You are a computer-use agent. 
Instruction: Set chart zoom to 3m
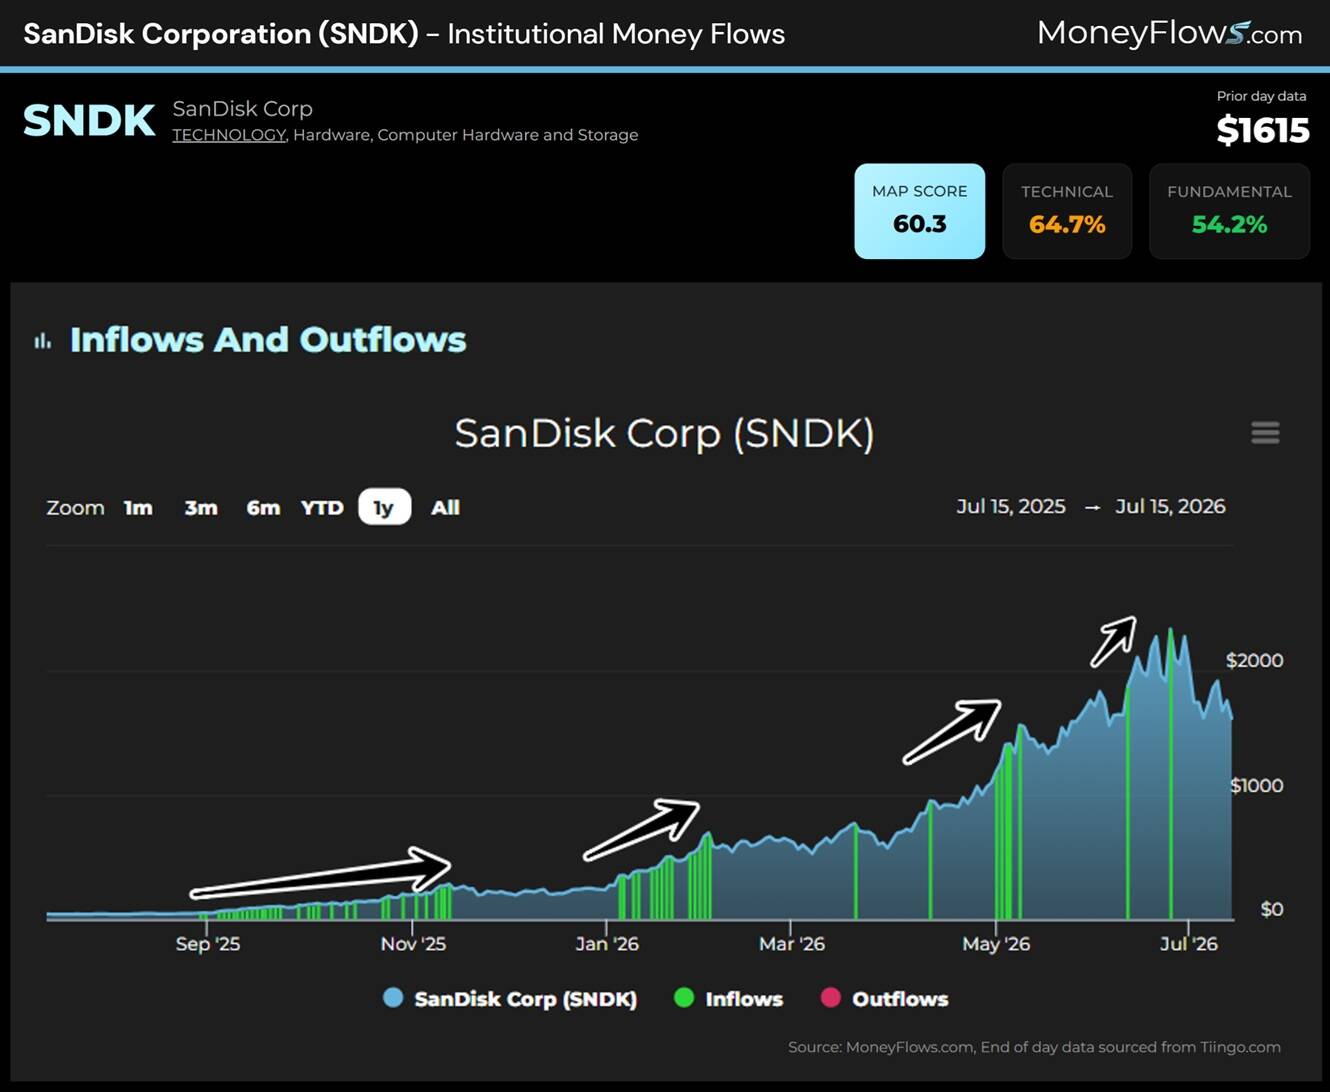[x=201, y=508]
